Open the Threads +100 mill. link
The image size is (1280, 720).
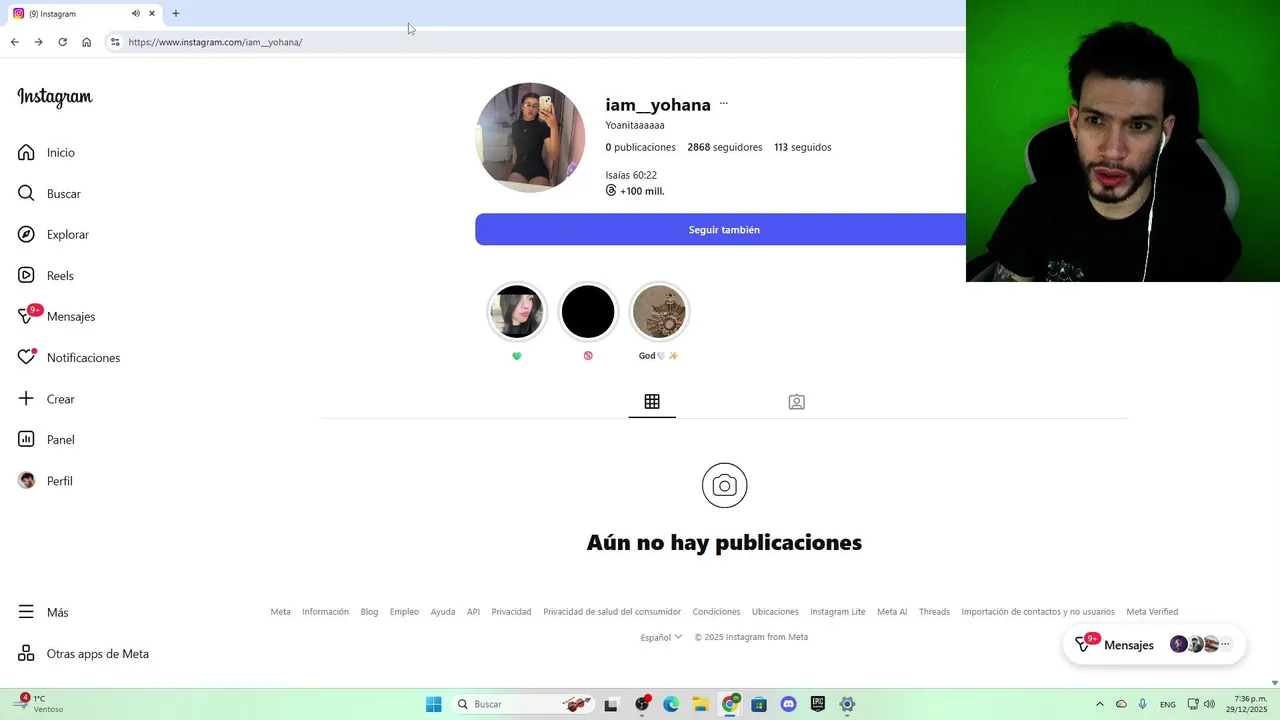635,191
